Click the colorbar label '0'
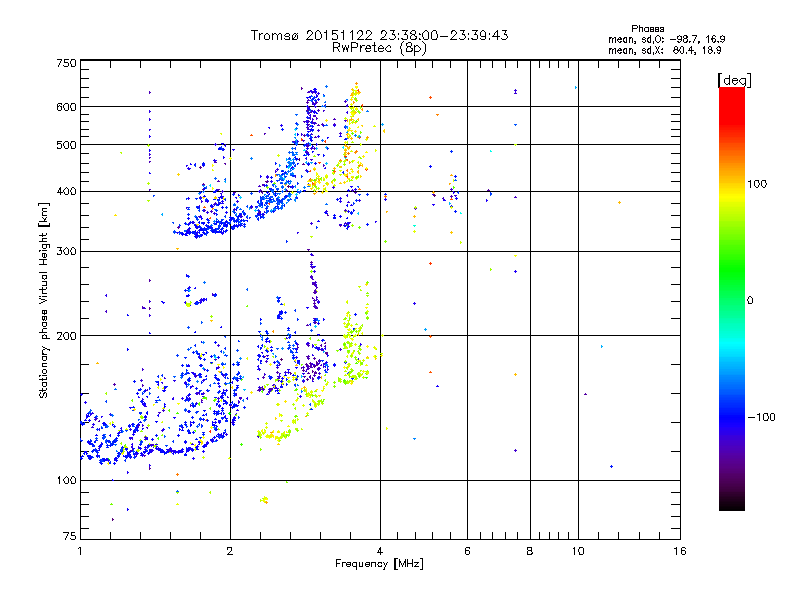The height and width of the screenshot is (600, 800). coord(750,300)
